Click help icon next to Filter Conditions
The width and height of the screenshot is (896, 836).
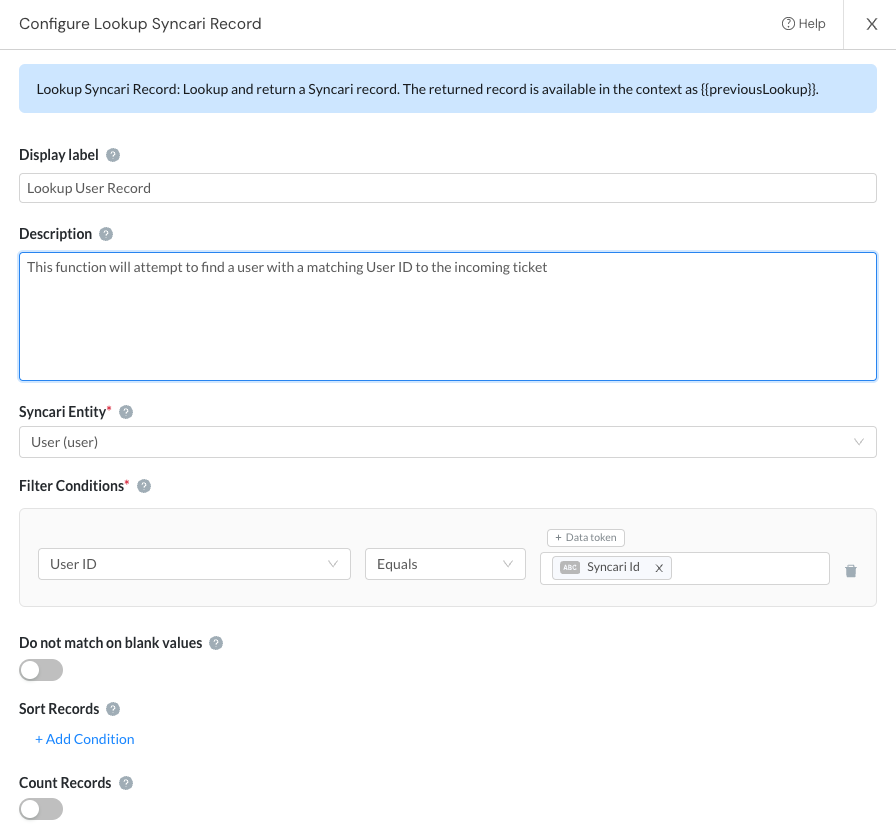point(144,486)
